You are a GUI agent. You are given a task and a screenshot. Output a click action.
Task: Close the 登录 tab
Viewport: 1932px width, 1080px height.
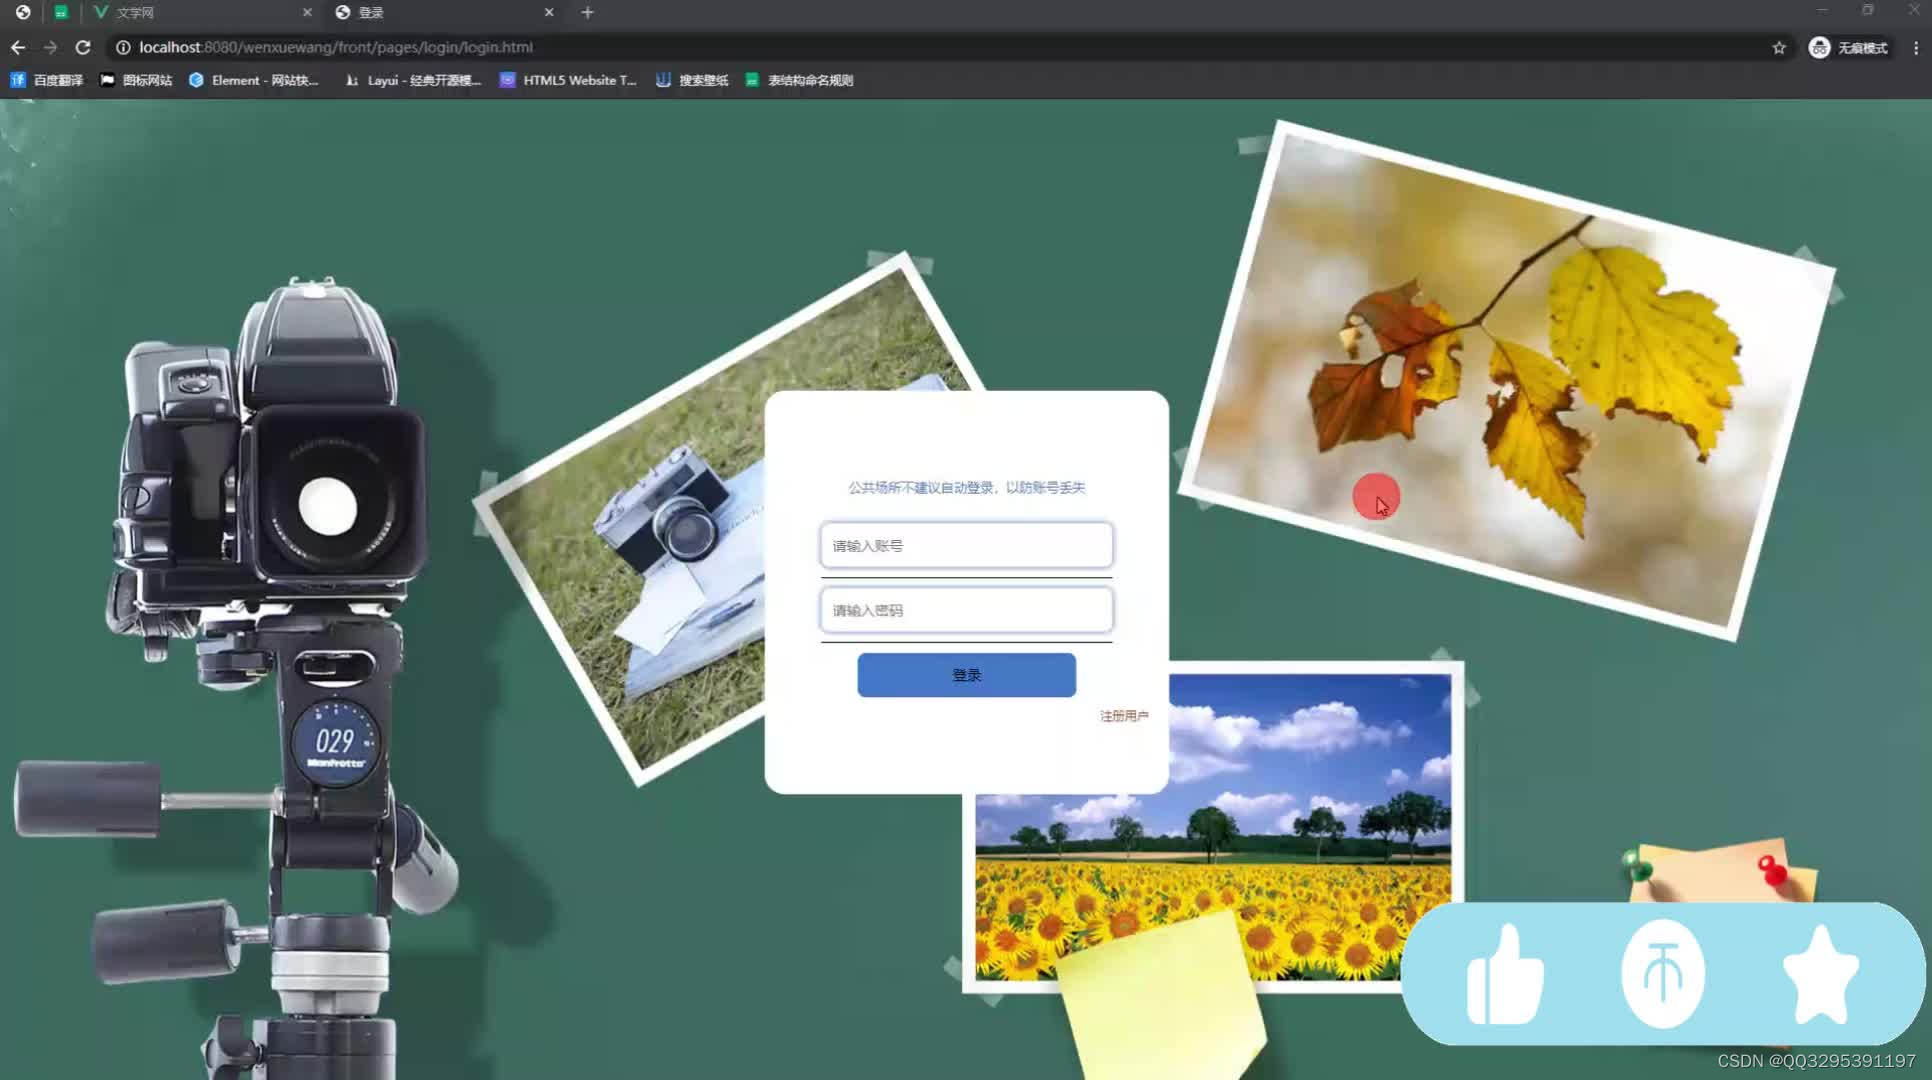pos(549,12)
